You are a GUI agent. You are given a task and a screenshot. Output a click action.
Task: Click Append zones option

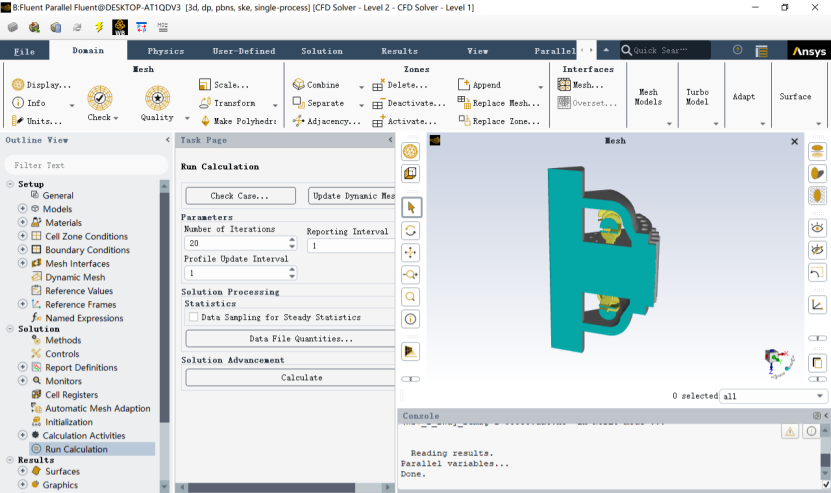[479, 85]
